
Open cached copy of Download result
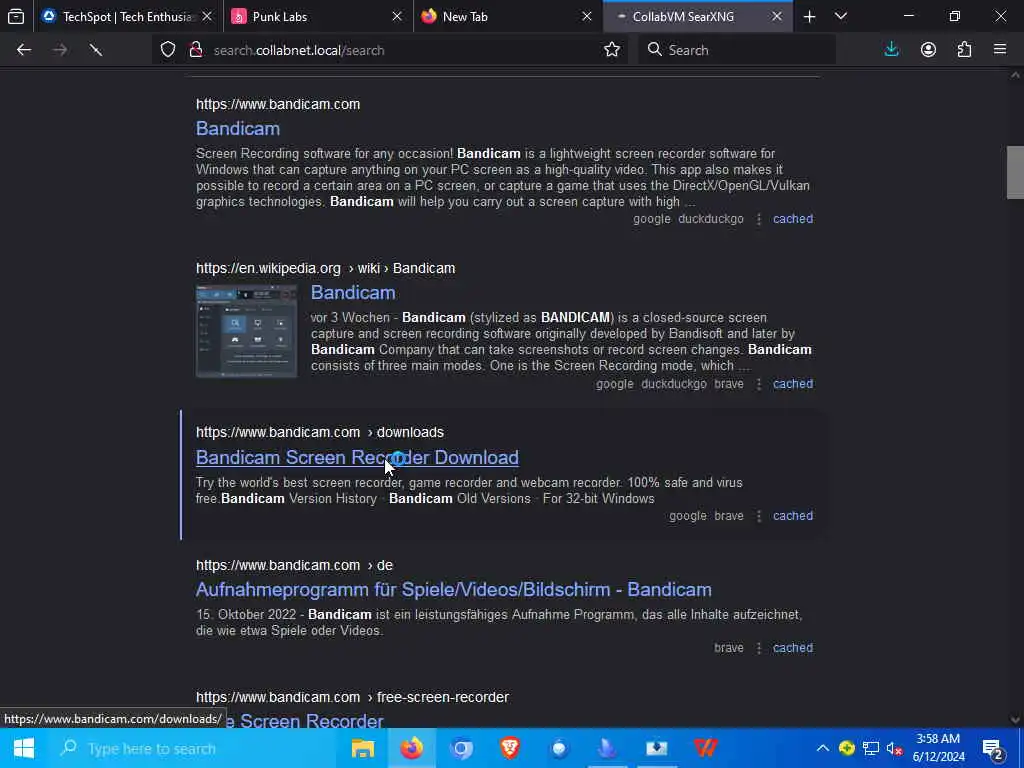(x=793, y=516)
